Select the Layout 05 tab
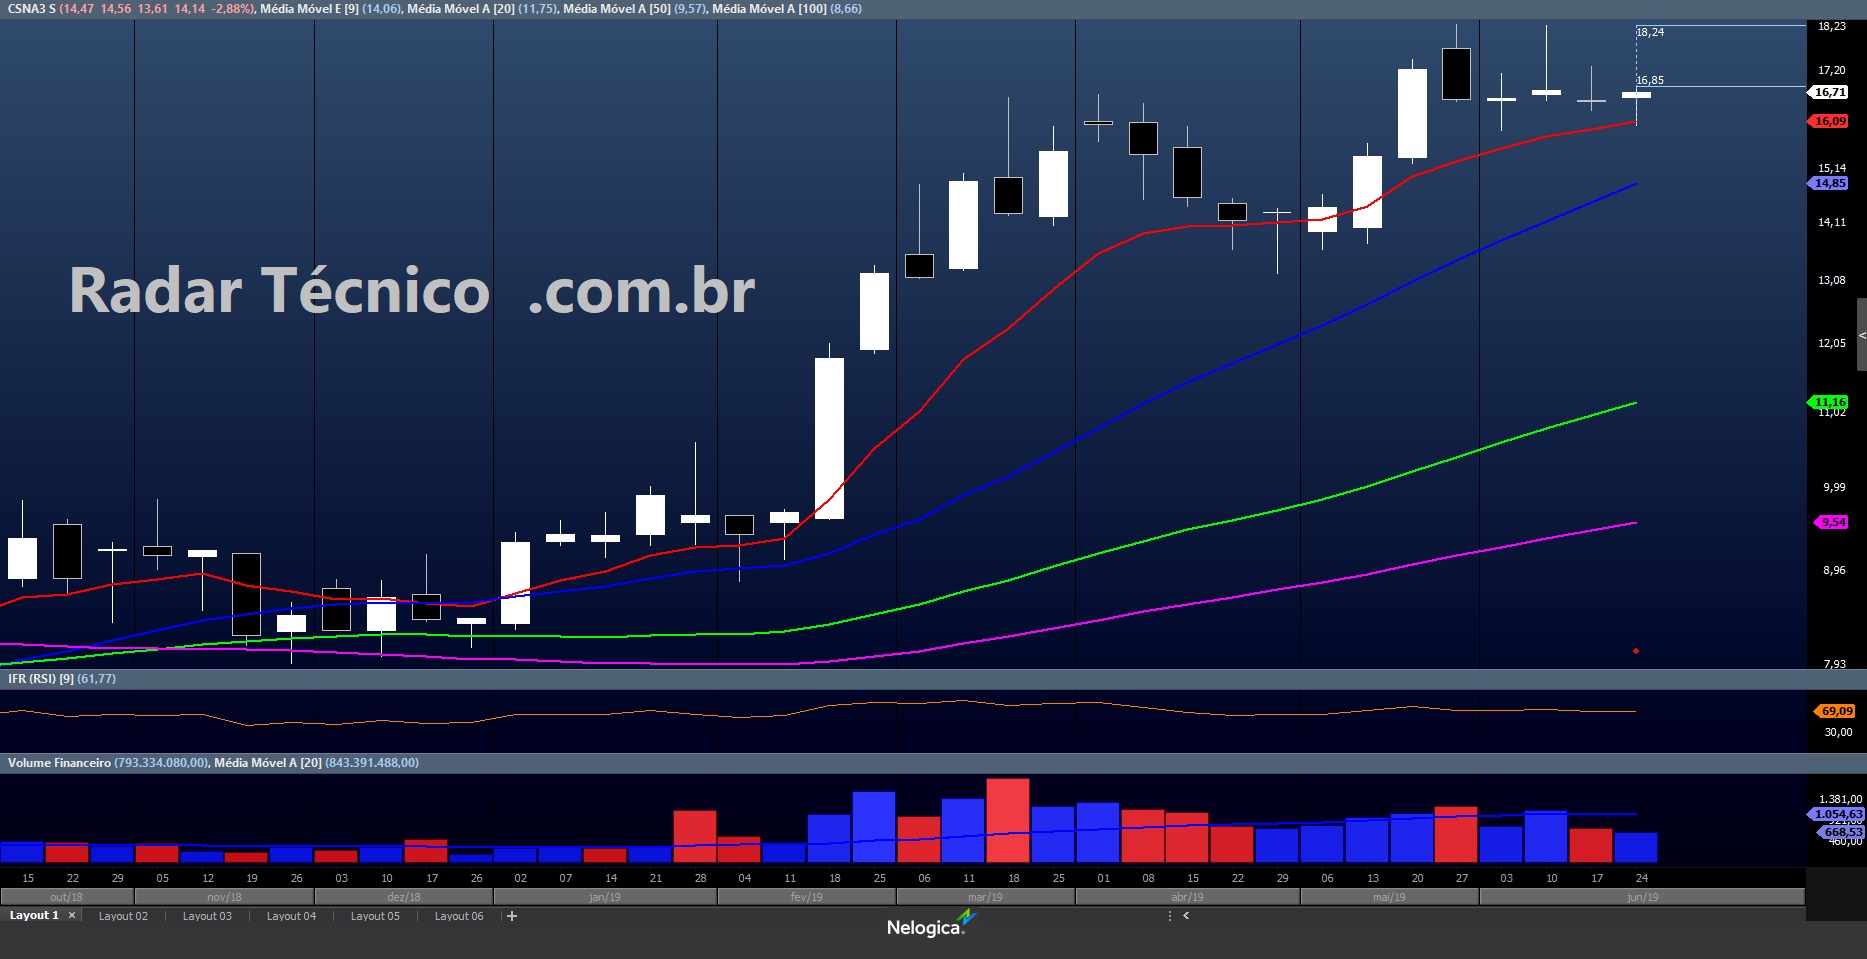The height and width of the screenshot is (959, 1867). click(375, 916)
